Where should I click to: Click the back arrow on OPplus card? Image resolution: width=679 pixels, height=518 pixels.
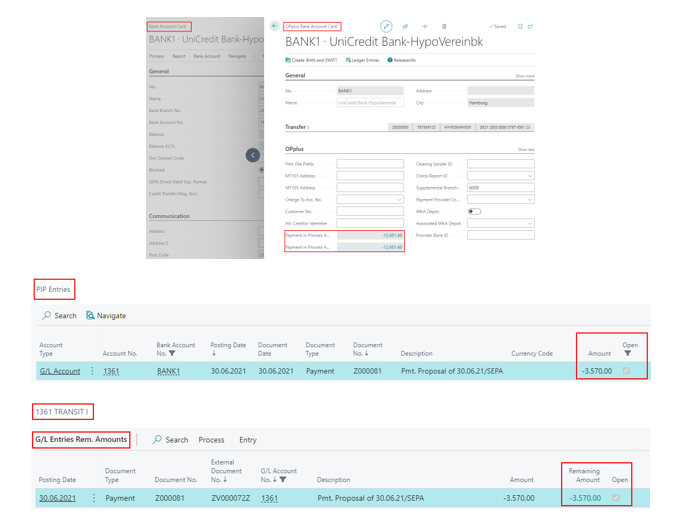click(275, 26)
